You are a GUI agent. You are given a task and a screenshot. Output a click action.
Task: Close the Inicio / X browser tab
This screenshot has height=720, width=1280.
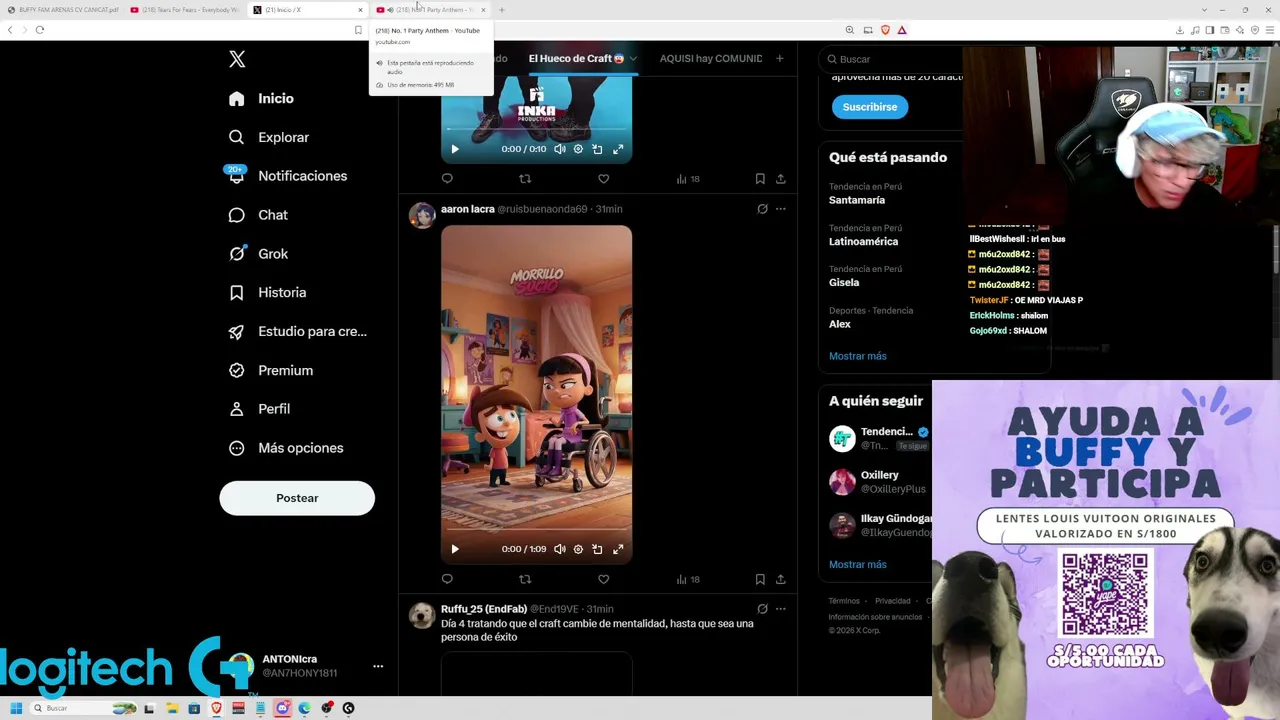point(360,10)
